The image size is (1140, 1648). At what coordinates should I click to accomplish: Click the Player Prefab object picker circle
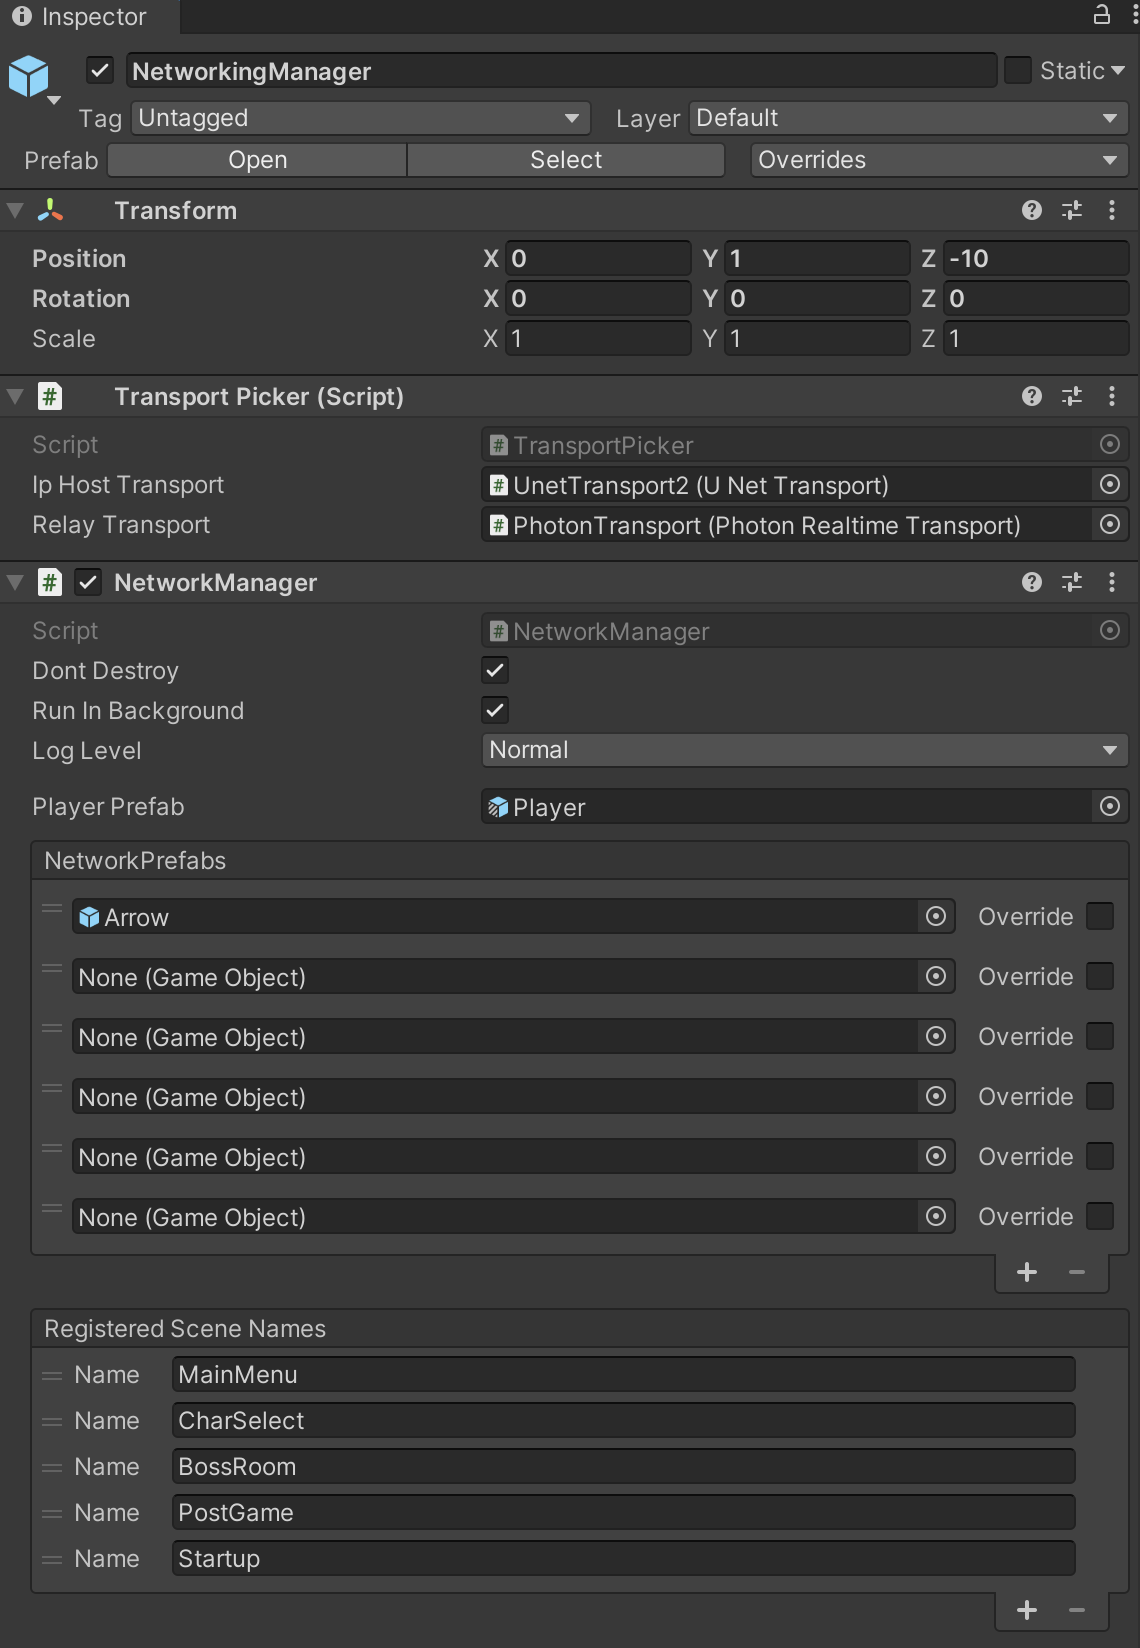pyautogui.click(x=1110, y=806)
